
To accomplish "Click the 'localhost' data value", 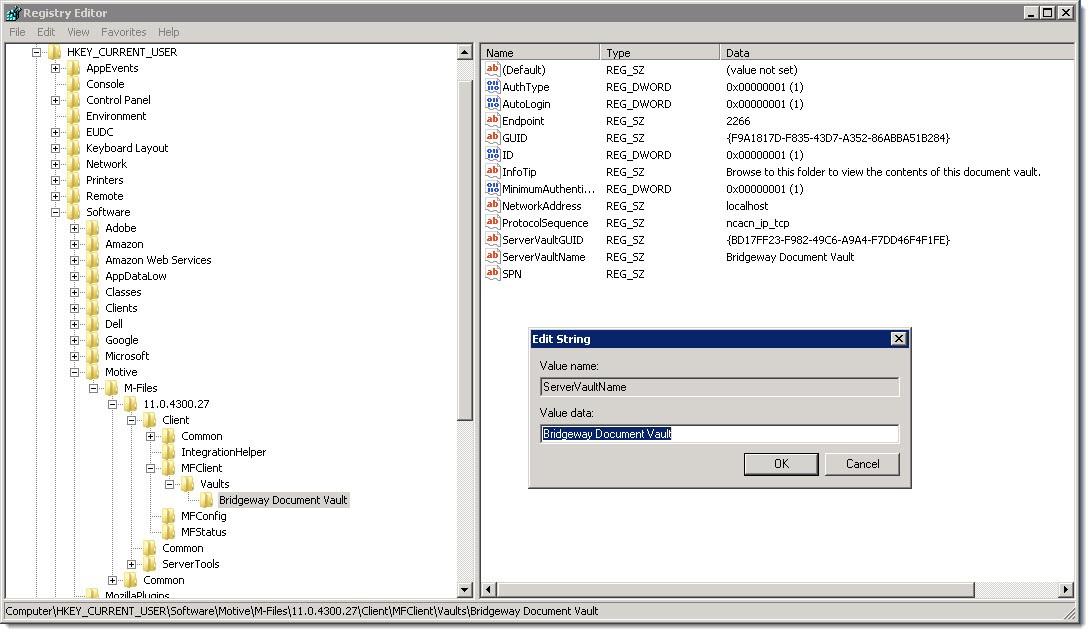I will tap(747, 206).
